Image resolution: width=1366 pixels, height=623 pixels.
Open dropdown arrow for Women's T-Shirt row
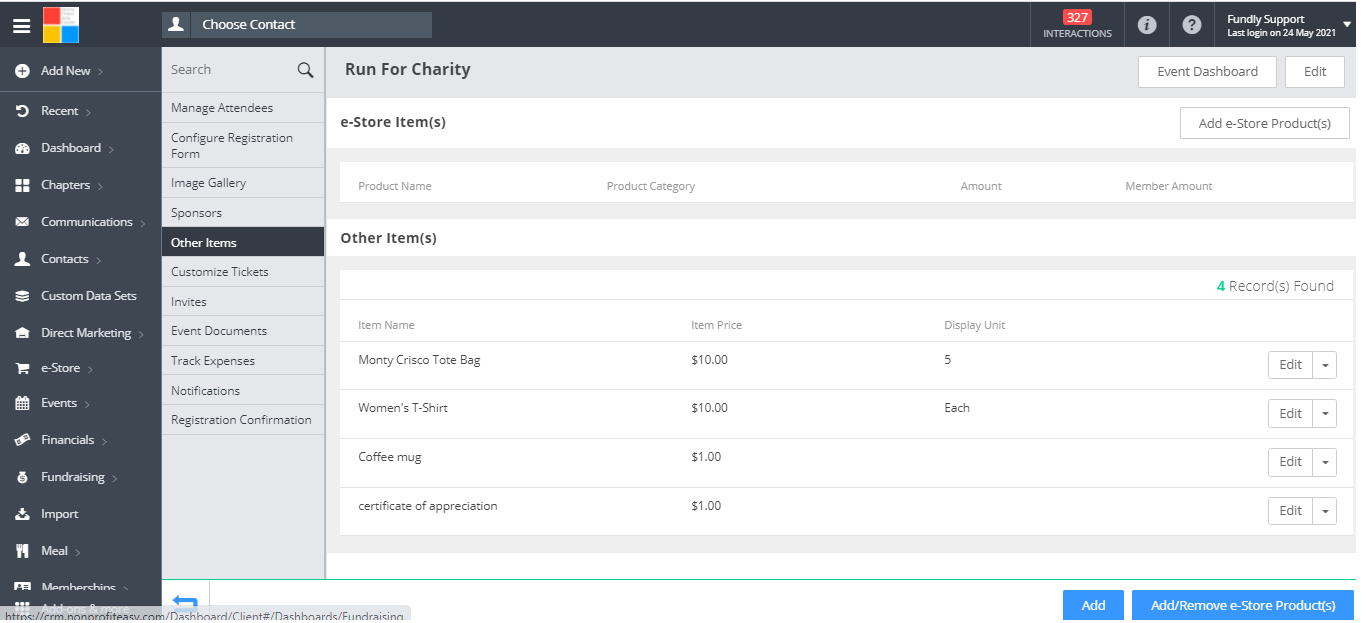[1325, 414]
